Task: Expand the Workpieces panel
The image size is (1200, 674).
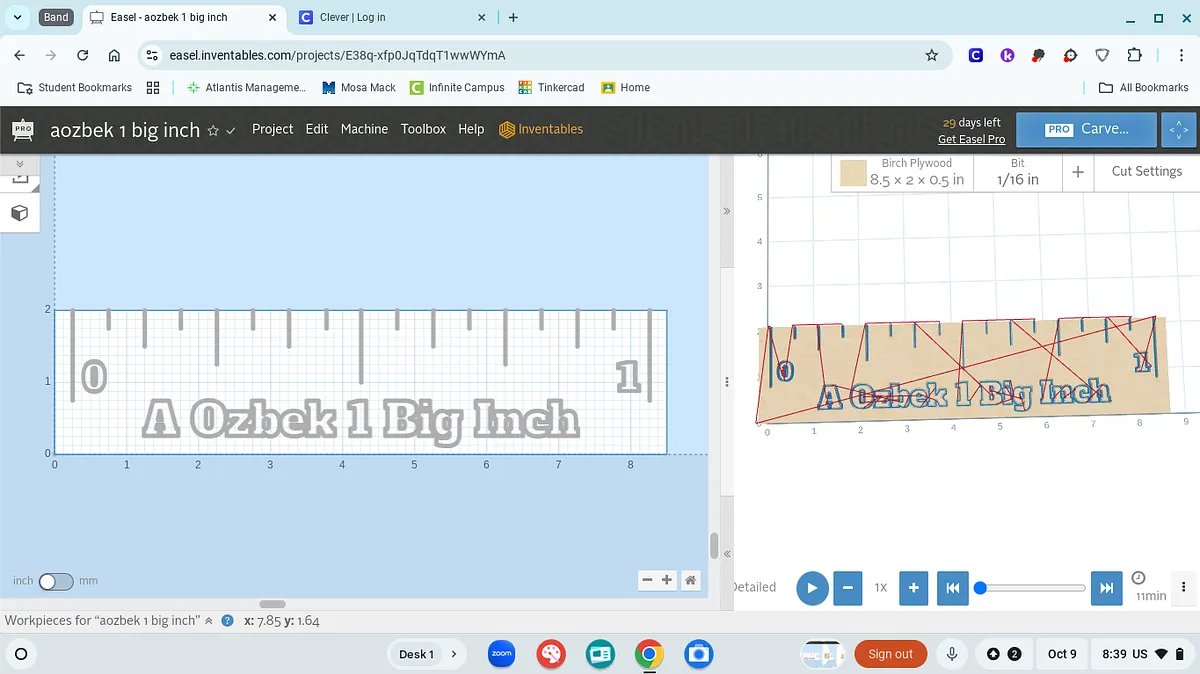Action: click(209, 621)
